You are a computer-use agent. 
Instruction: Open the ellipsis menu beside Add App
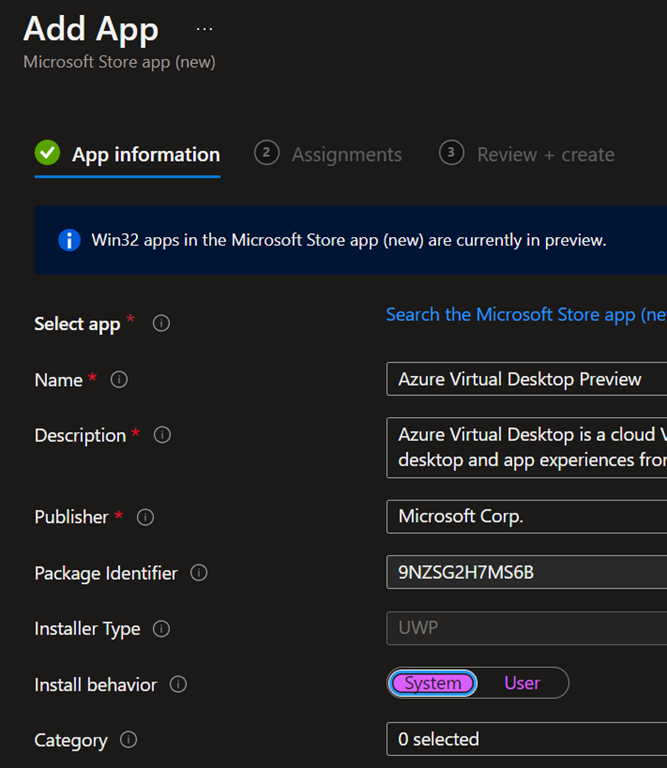204,29
